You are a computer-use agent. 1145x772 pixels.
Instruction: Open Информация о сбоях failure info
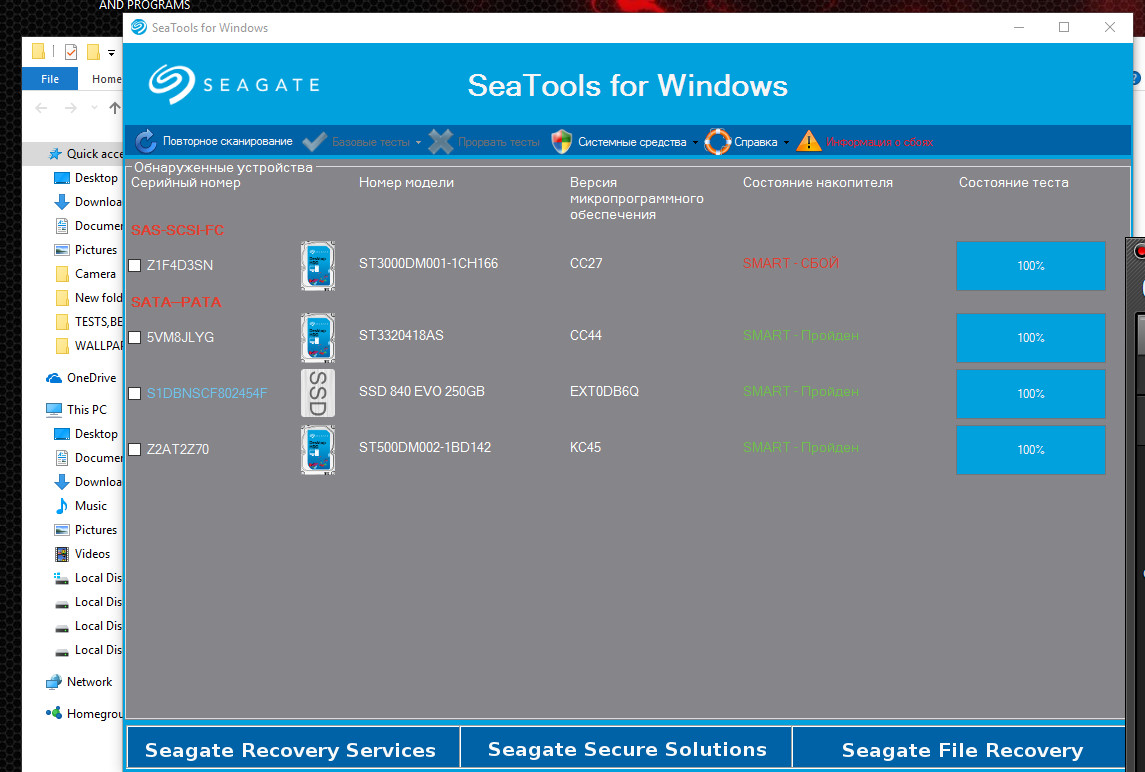(x=879, y=142)
